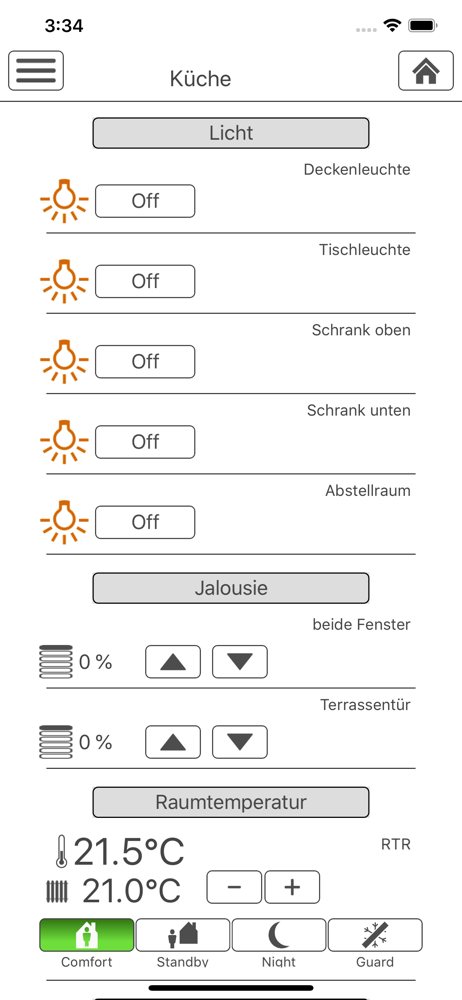
Task: Tap the Deckenleuchte light bulb icon
Action: point(64,201)
